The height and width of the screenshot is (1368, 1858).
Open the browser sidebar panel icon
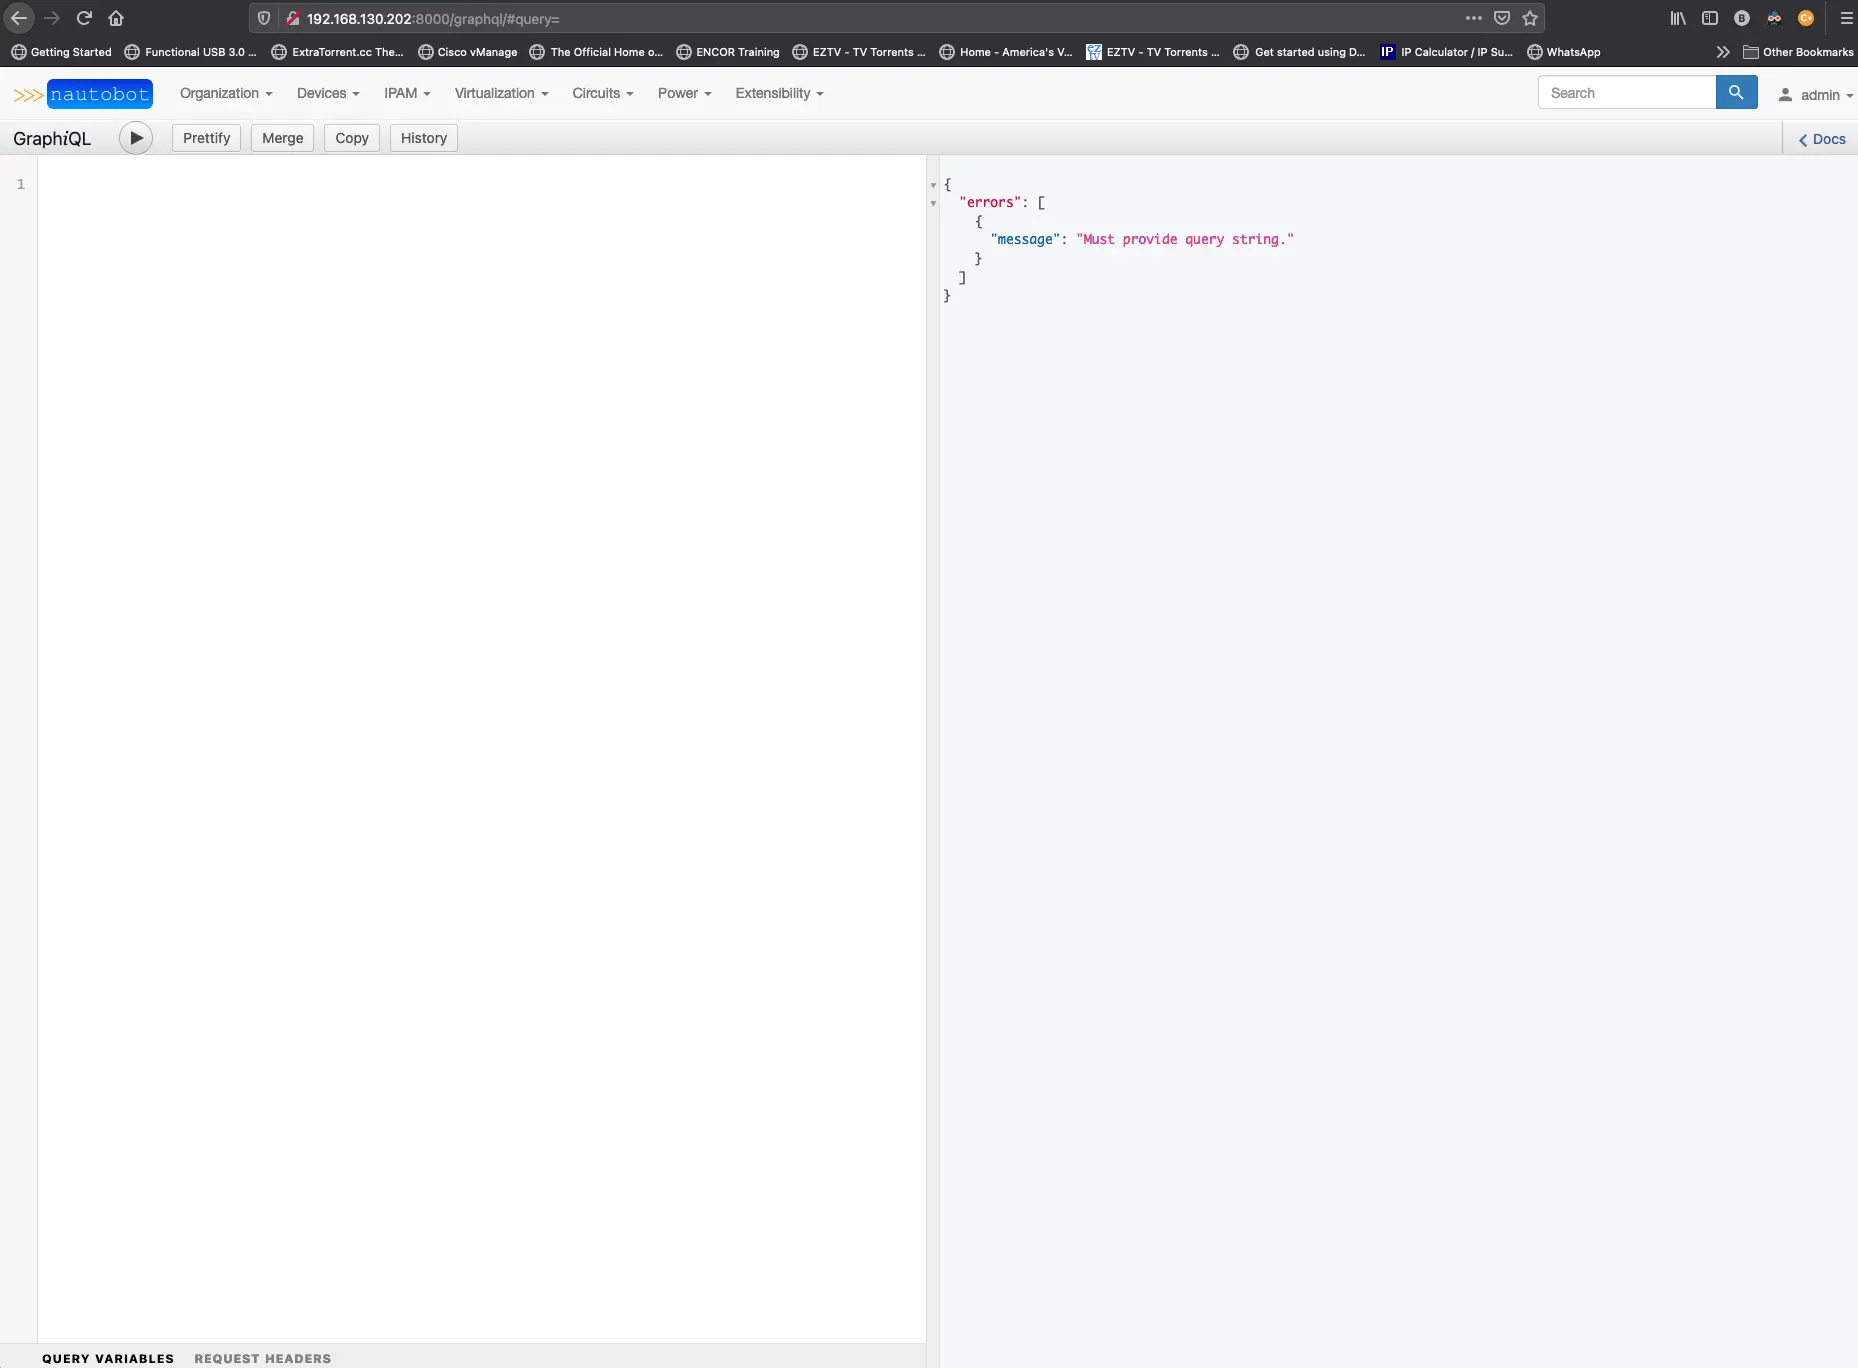click(x=1710, y=18)
